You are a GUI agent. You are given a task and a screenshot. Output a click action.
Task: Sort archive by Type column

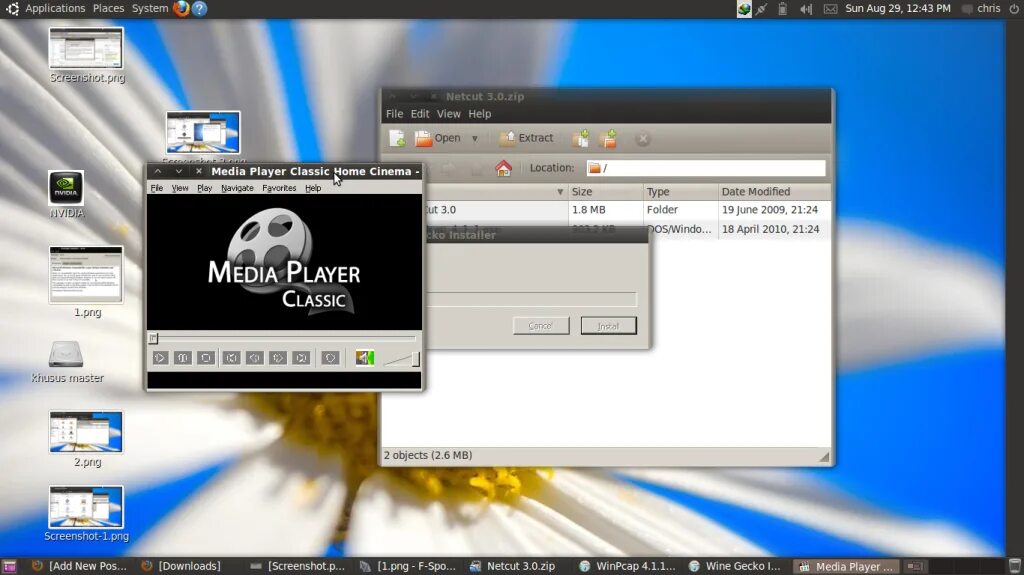(x=680, y=192)
